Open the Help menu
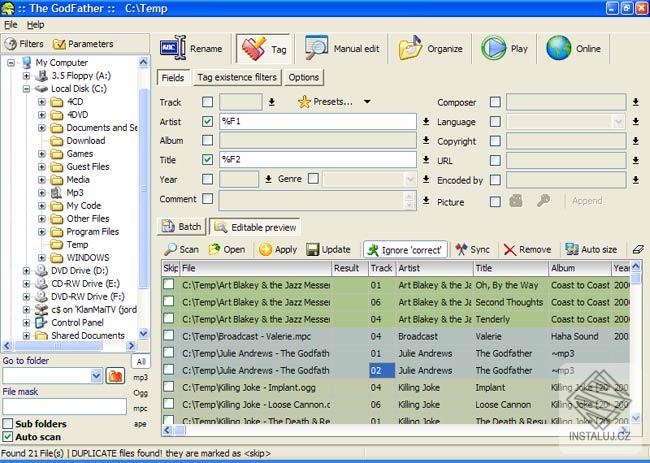The height and width of the screenshot is (463, 650). pos(35,24)
